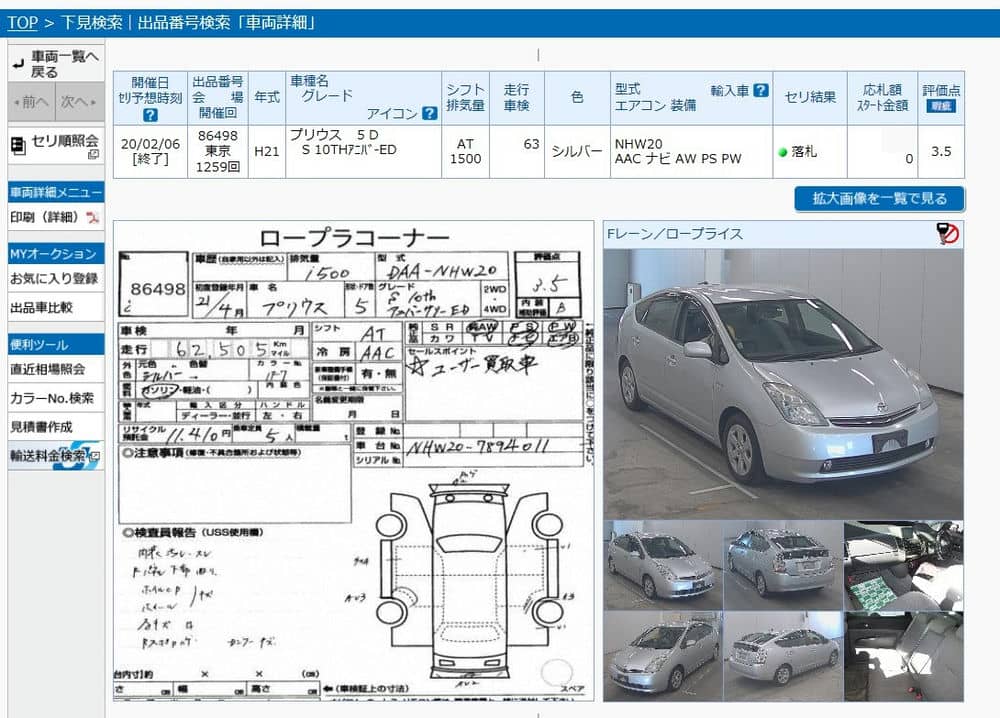Open カラーNo.検索 in sidebar tools
The image size is (1000, 718).
click(52, 398)
